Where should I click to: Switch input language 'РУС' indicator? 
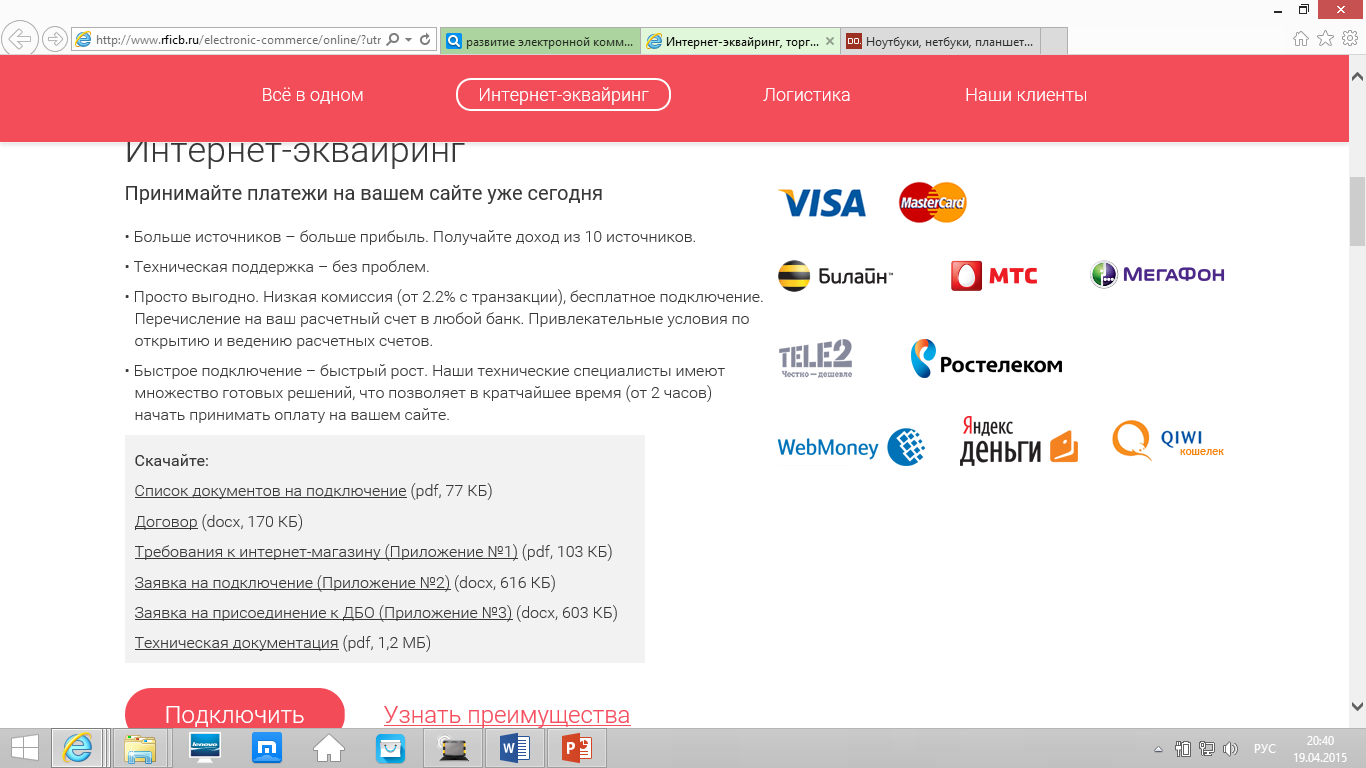(1265, 749)
